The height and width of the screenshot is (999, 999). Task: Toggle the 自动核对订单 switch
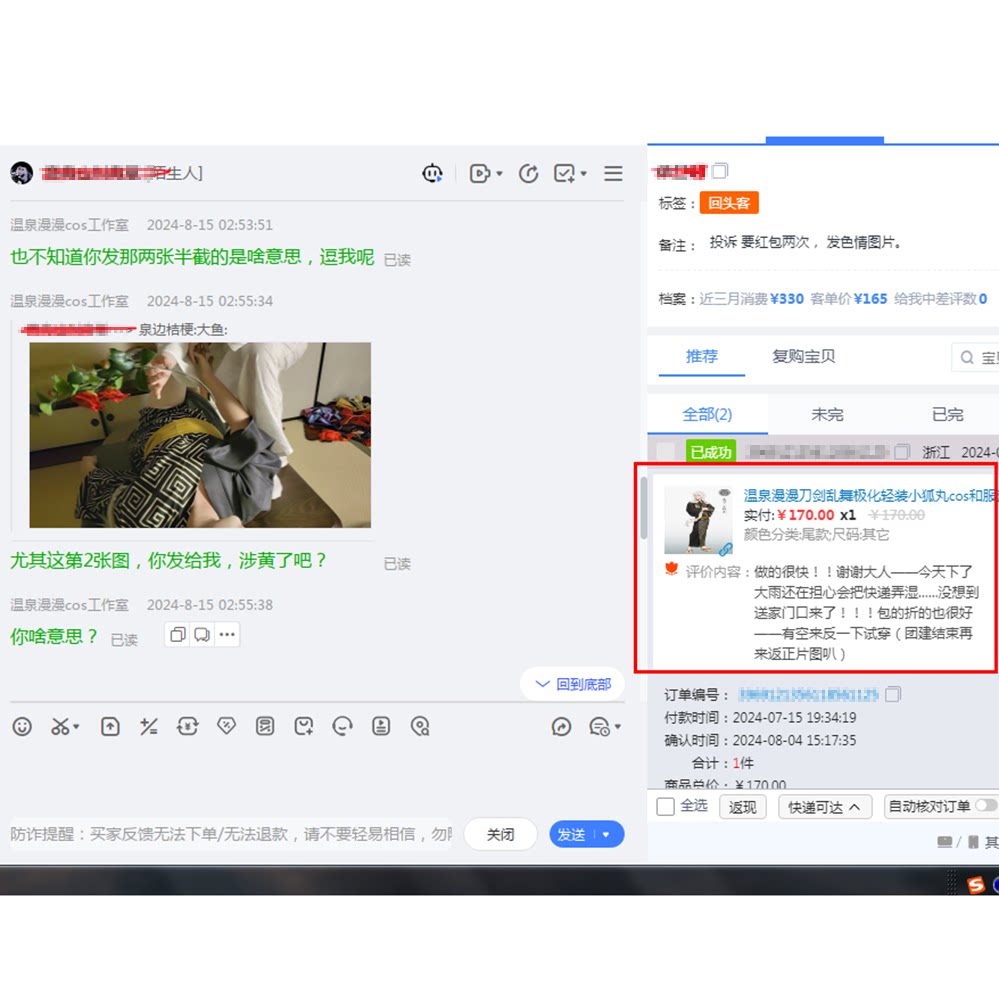(988, 806)
